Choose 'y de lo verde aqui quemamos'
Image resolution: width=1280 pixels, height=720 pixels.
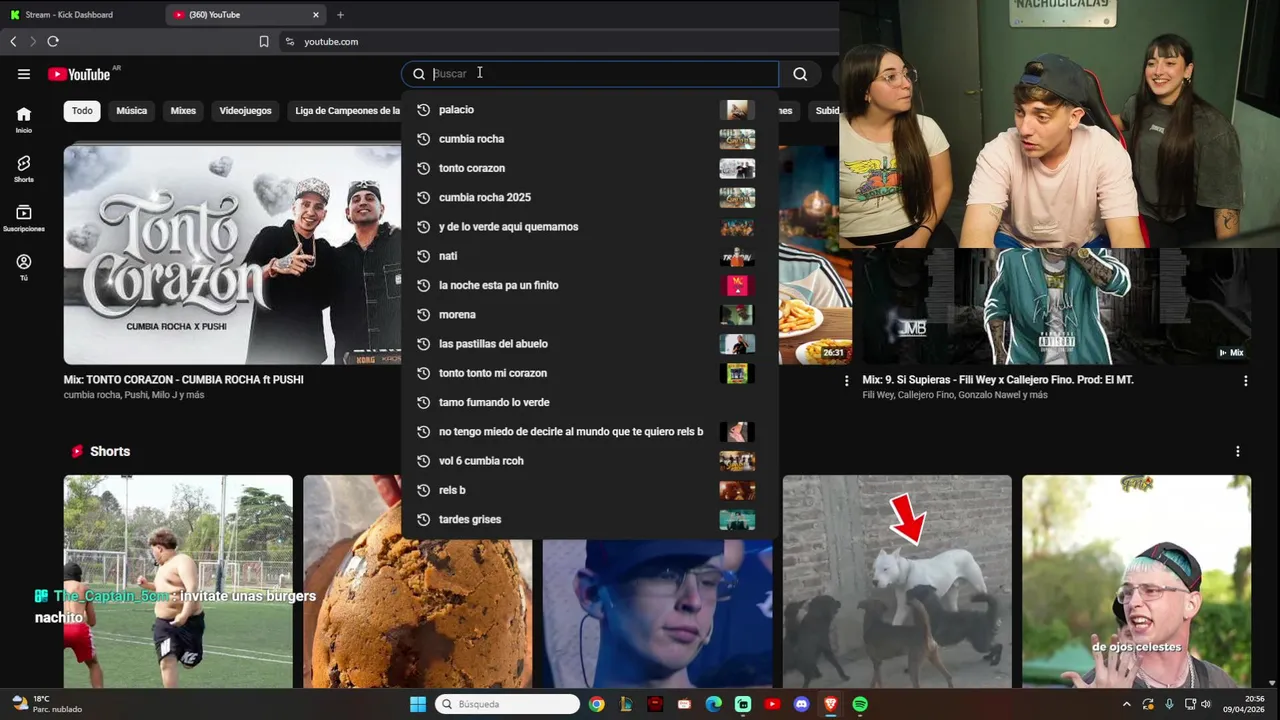pyautogui.click(x=590, y=227)
